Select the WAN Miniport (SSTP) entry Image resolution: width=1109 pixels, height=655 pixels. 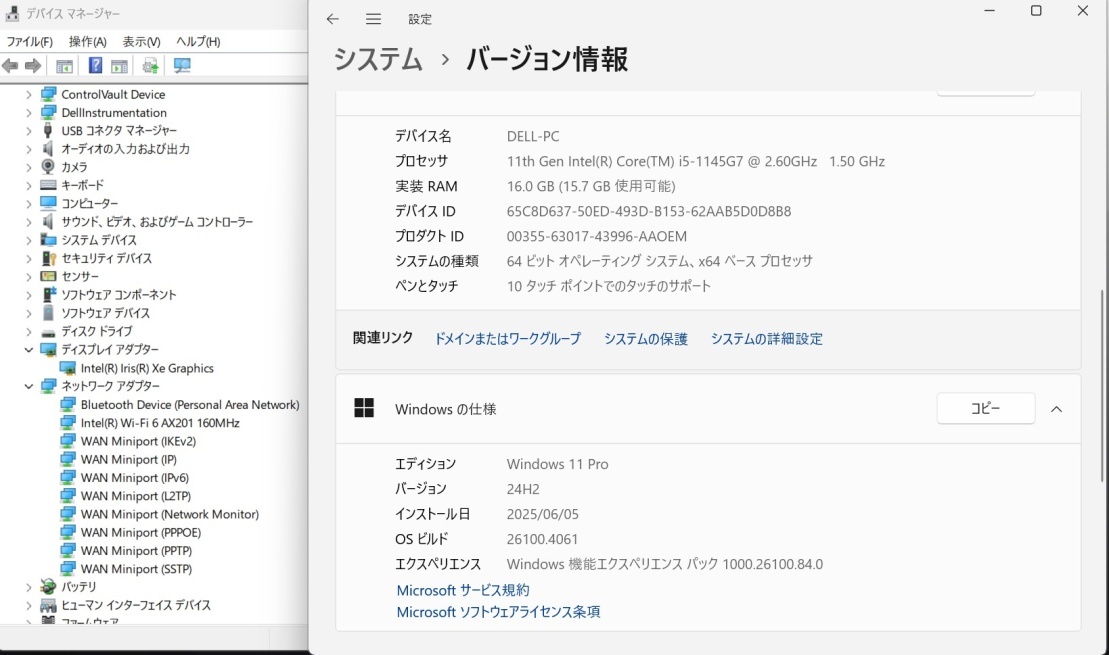[137, 569]
